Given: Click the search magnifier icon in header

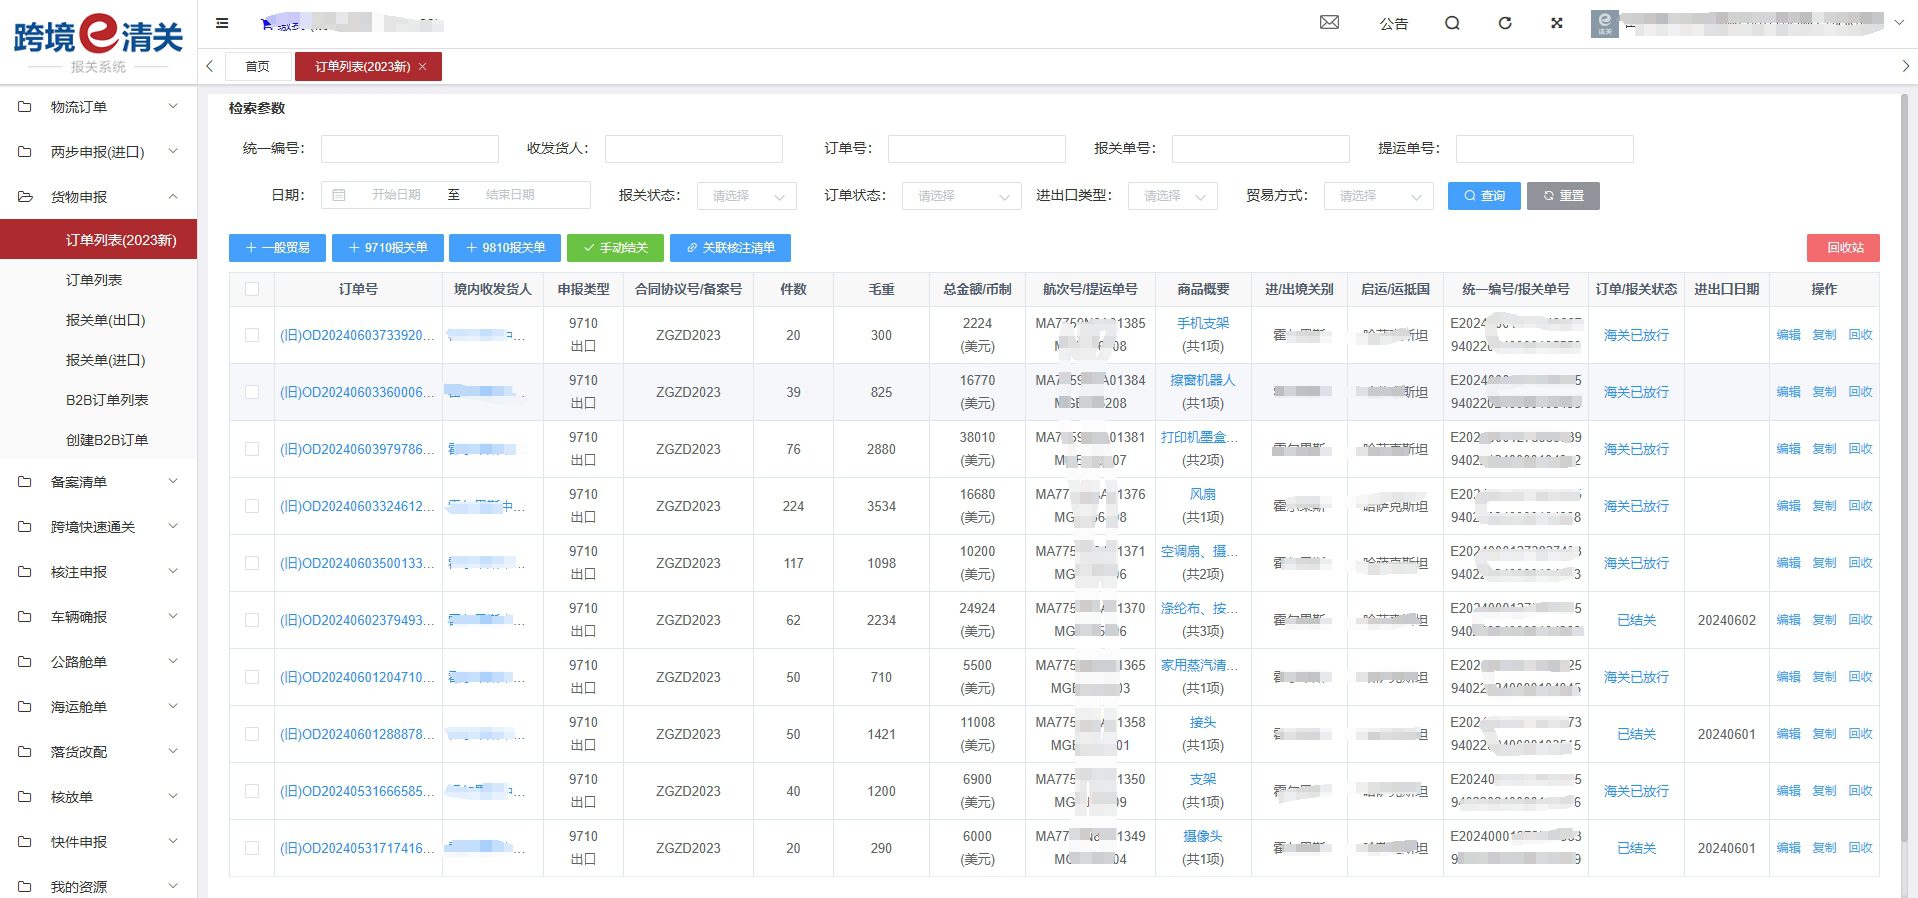Looking at the screenshot, I should [x=1452, y=23].
